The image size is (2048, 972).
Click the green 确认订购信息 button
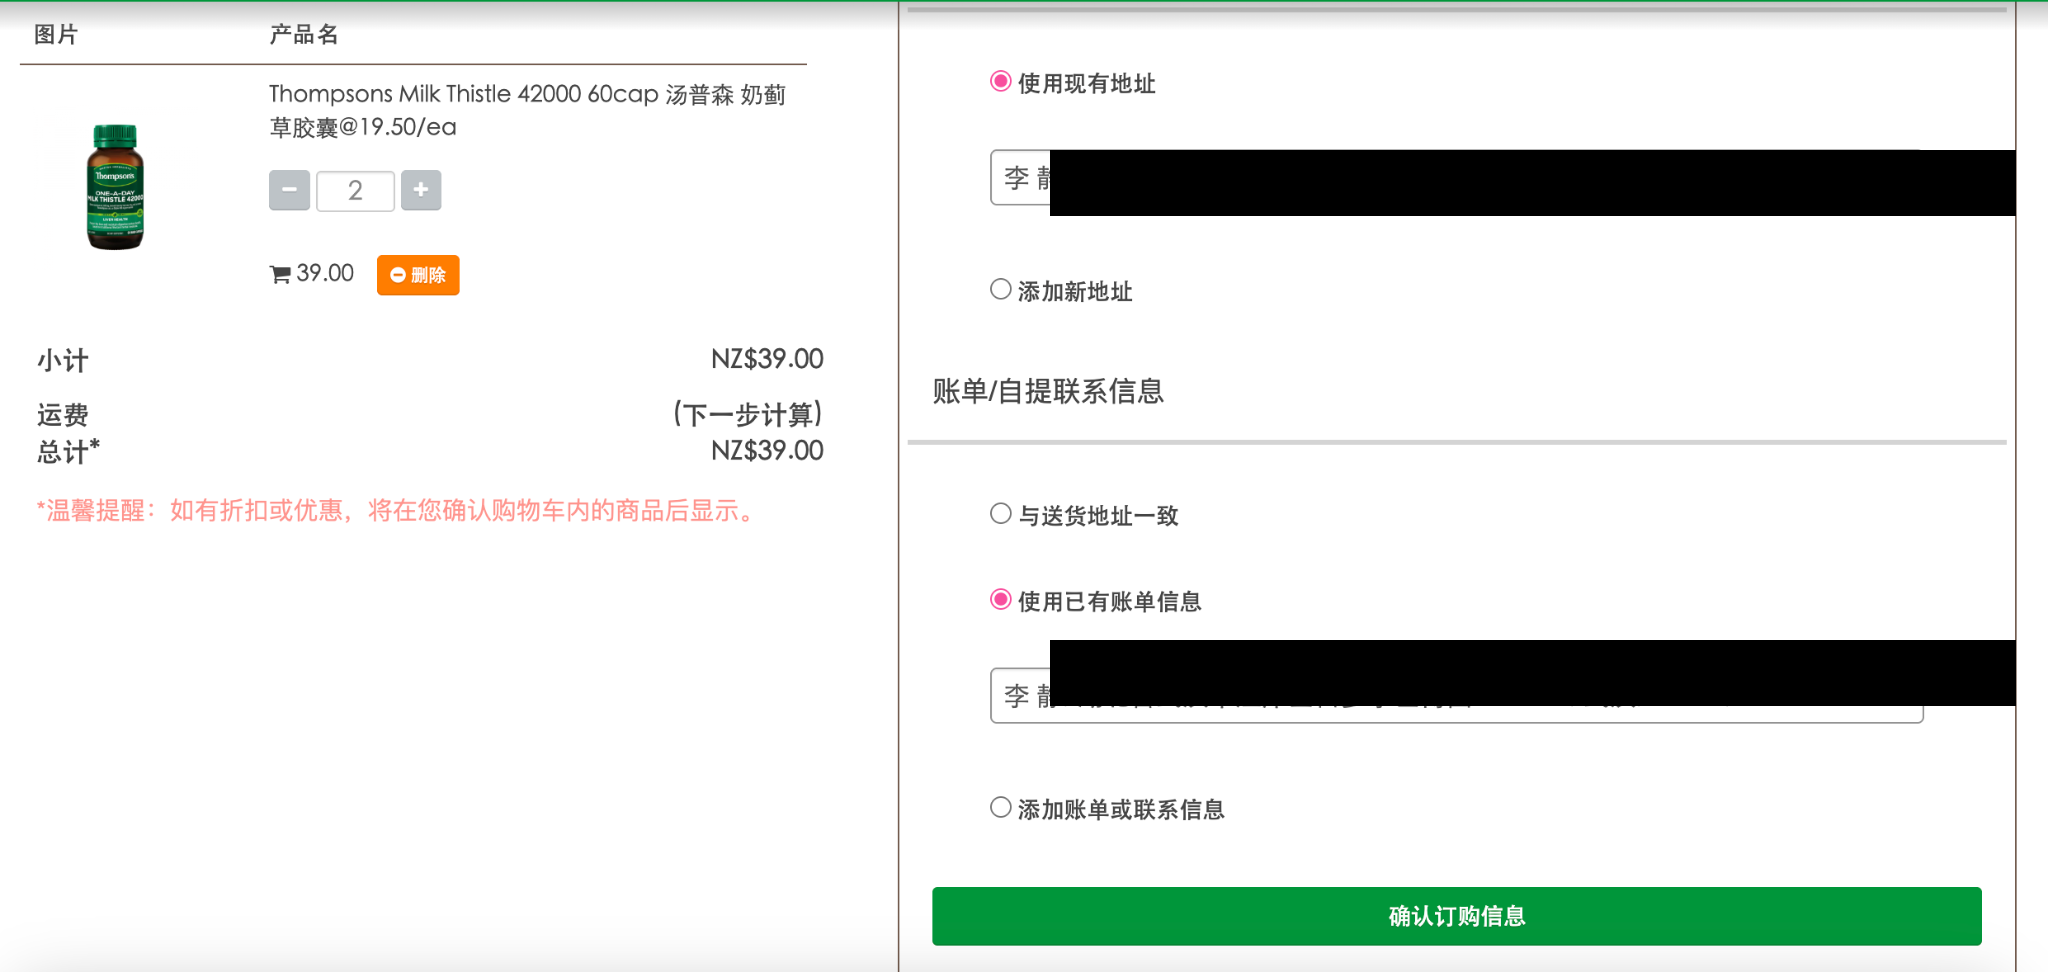click(x=1456, y=916)
